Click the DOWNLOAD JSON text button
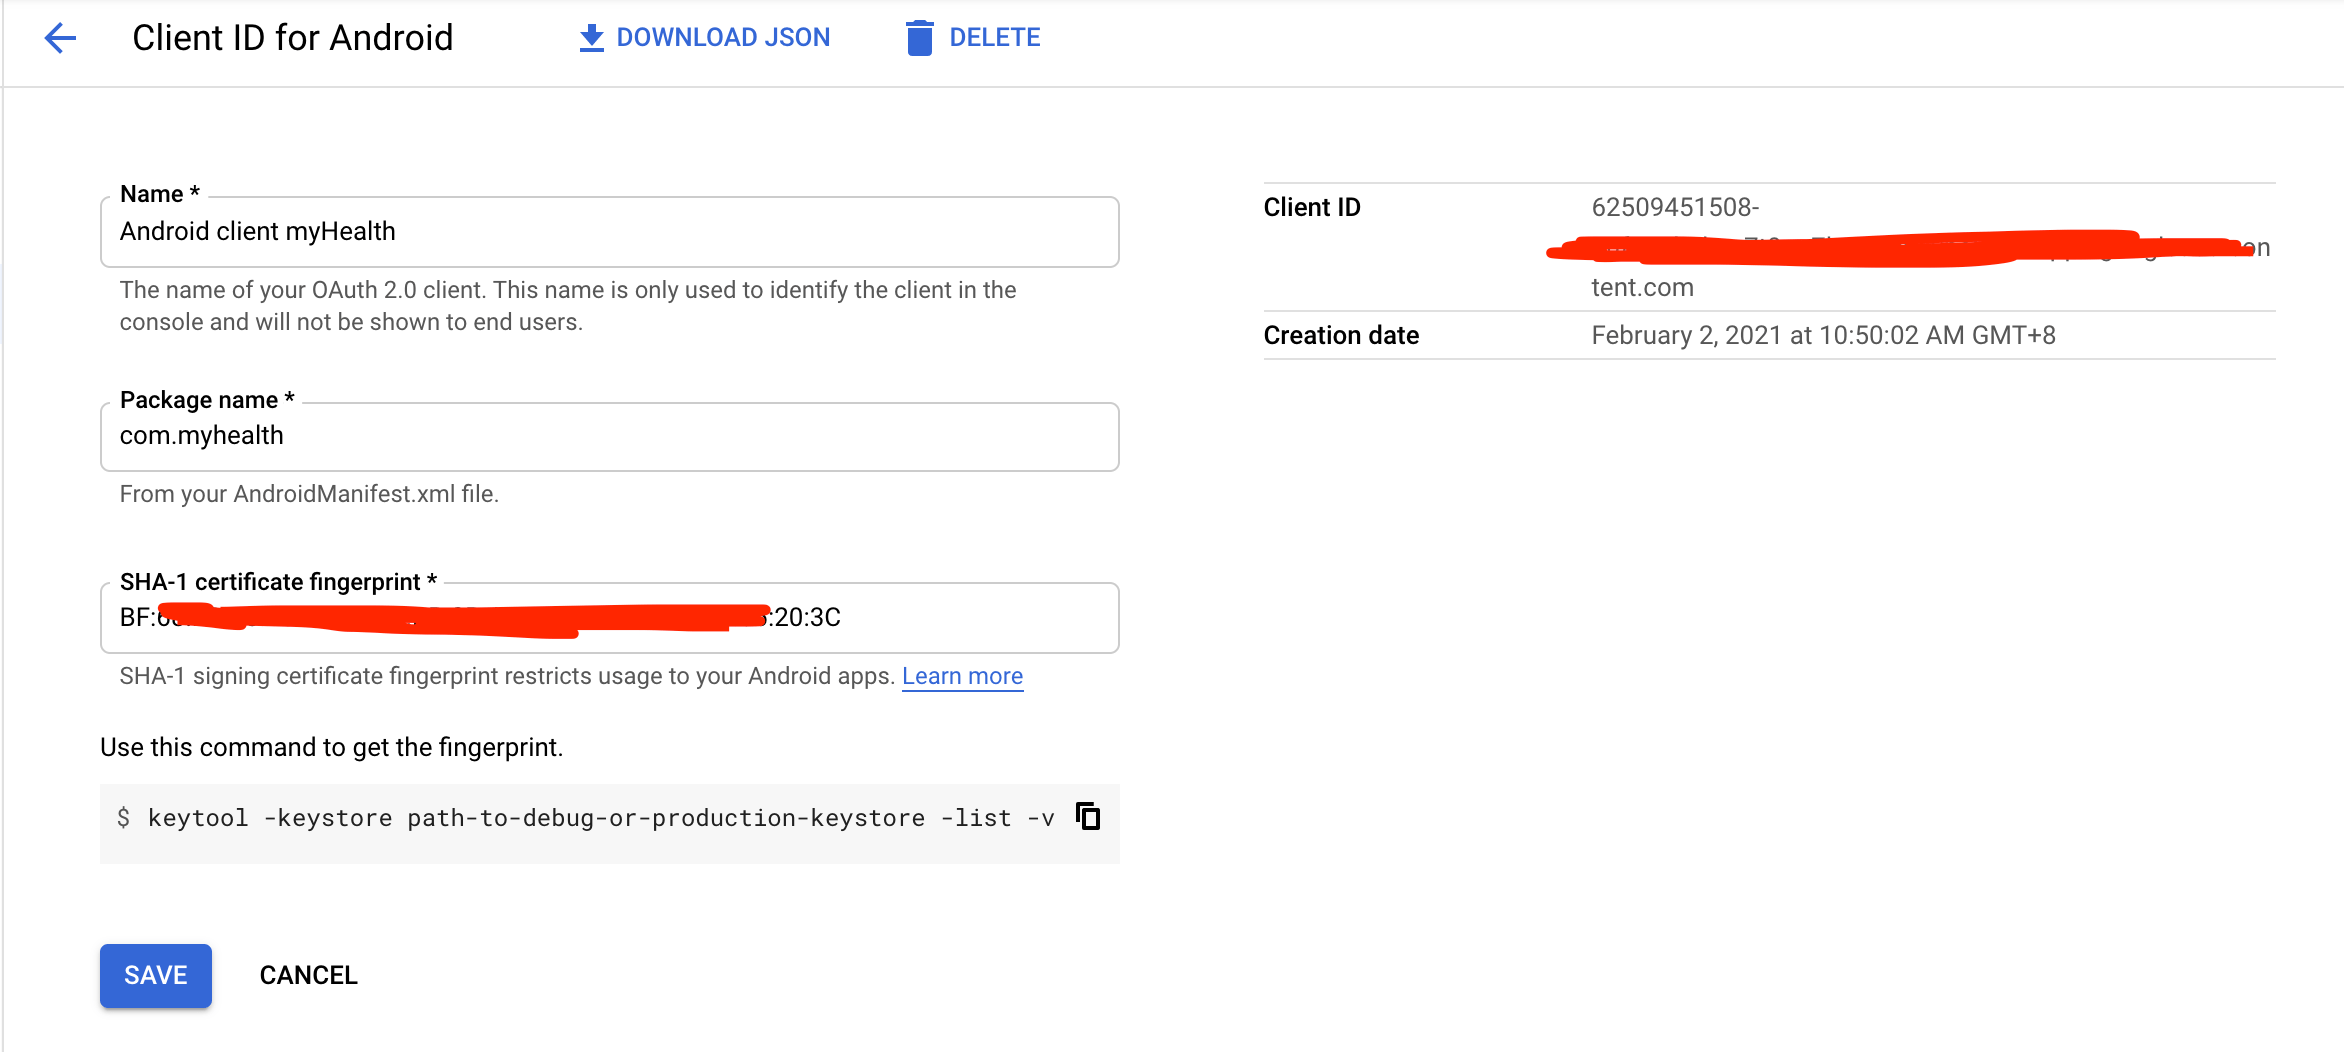 coord(723,38)
